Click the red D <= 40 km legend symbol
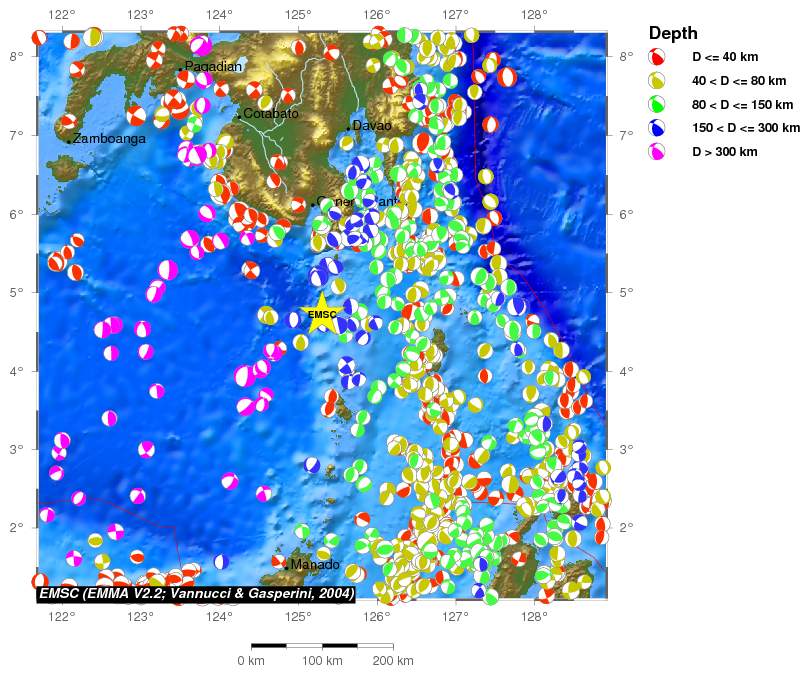Screen dimensions: 810x675 (x=656, y=58)
